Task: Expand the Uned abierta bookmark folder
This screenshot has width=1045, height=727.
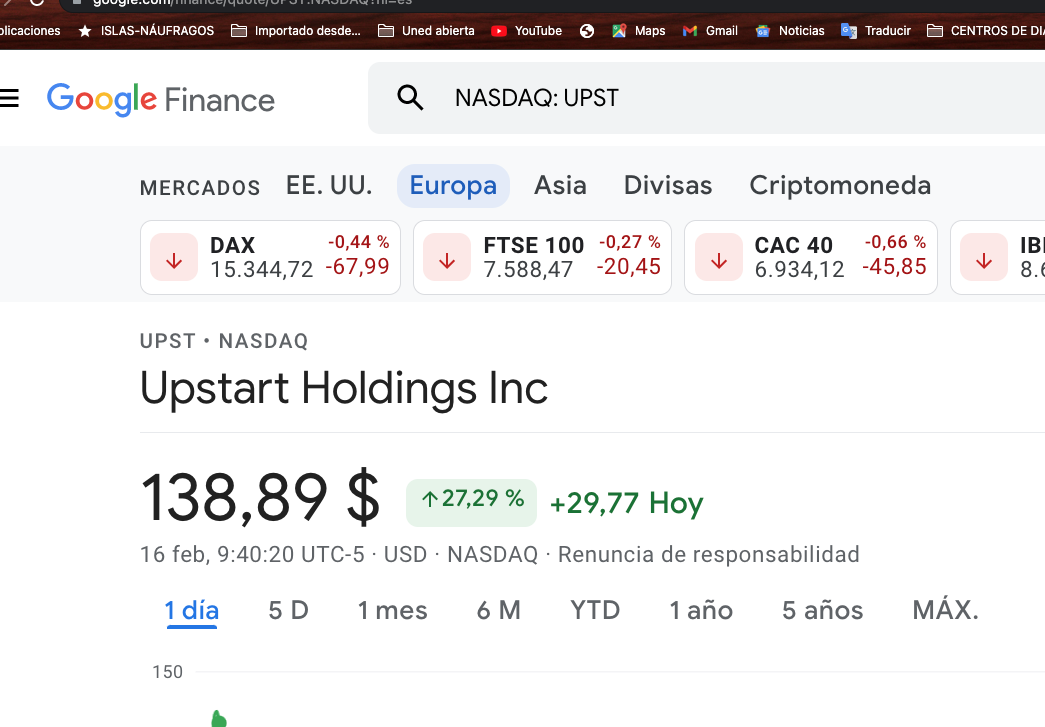Action: tap(426, 31)
